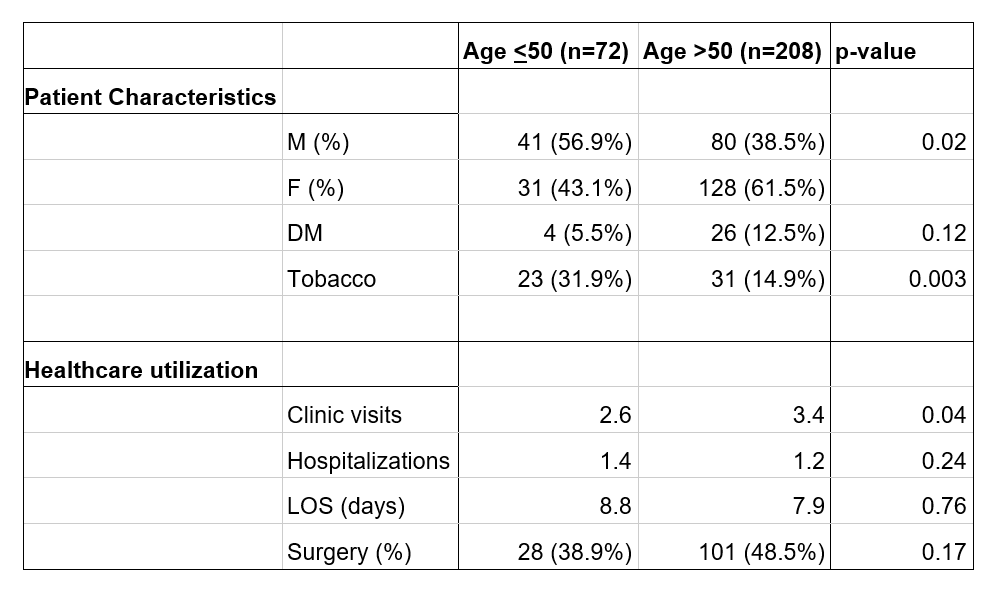Click the 'p-value' column header
Screen dimensions: 1001x599
[875, 52]
